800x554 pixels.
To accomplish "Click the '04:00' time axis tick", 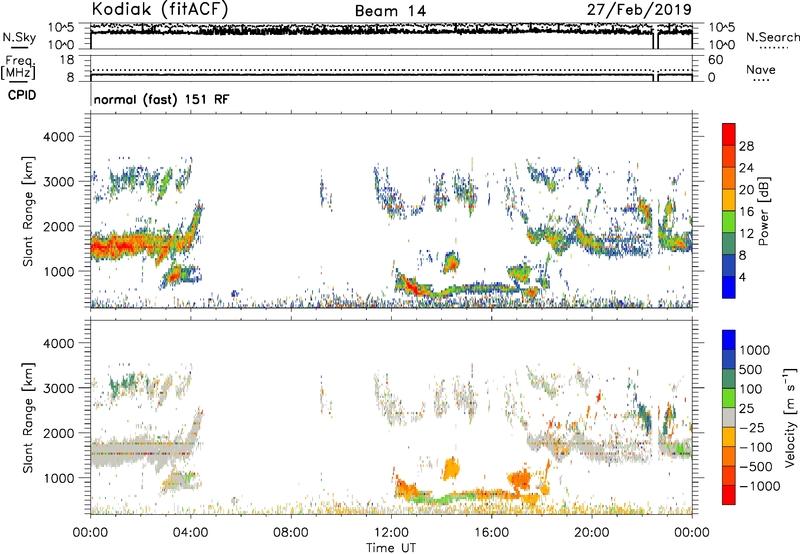I will [x=191, y=533].
